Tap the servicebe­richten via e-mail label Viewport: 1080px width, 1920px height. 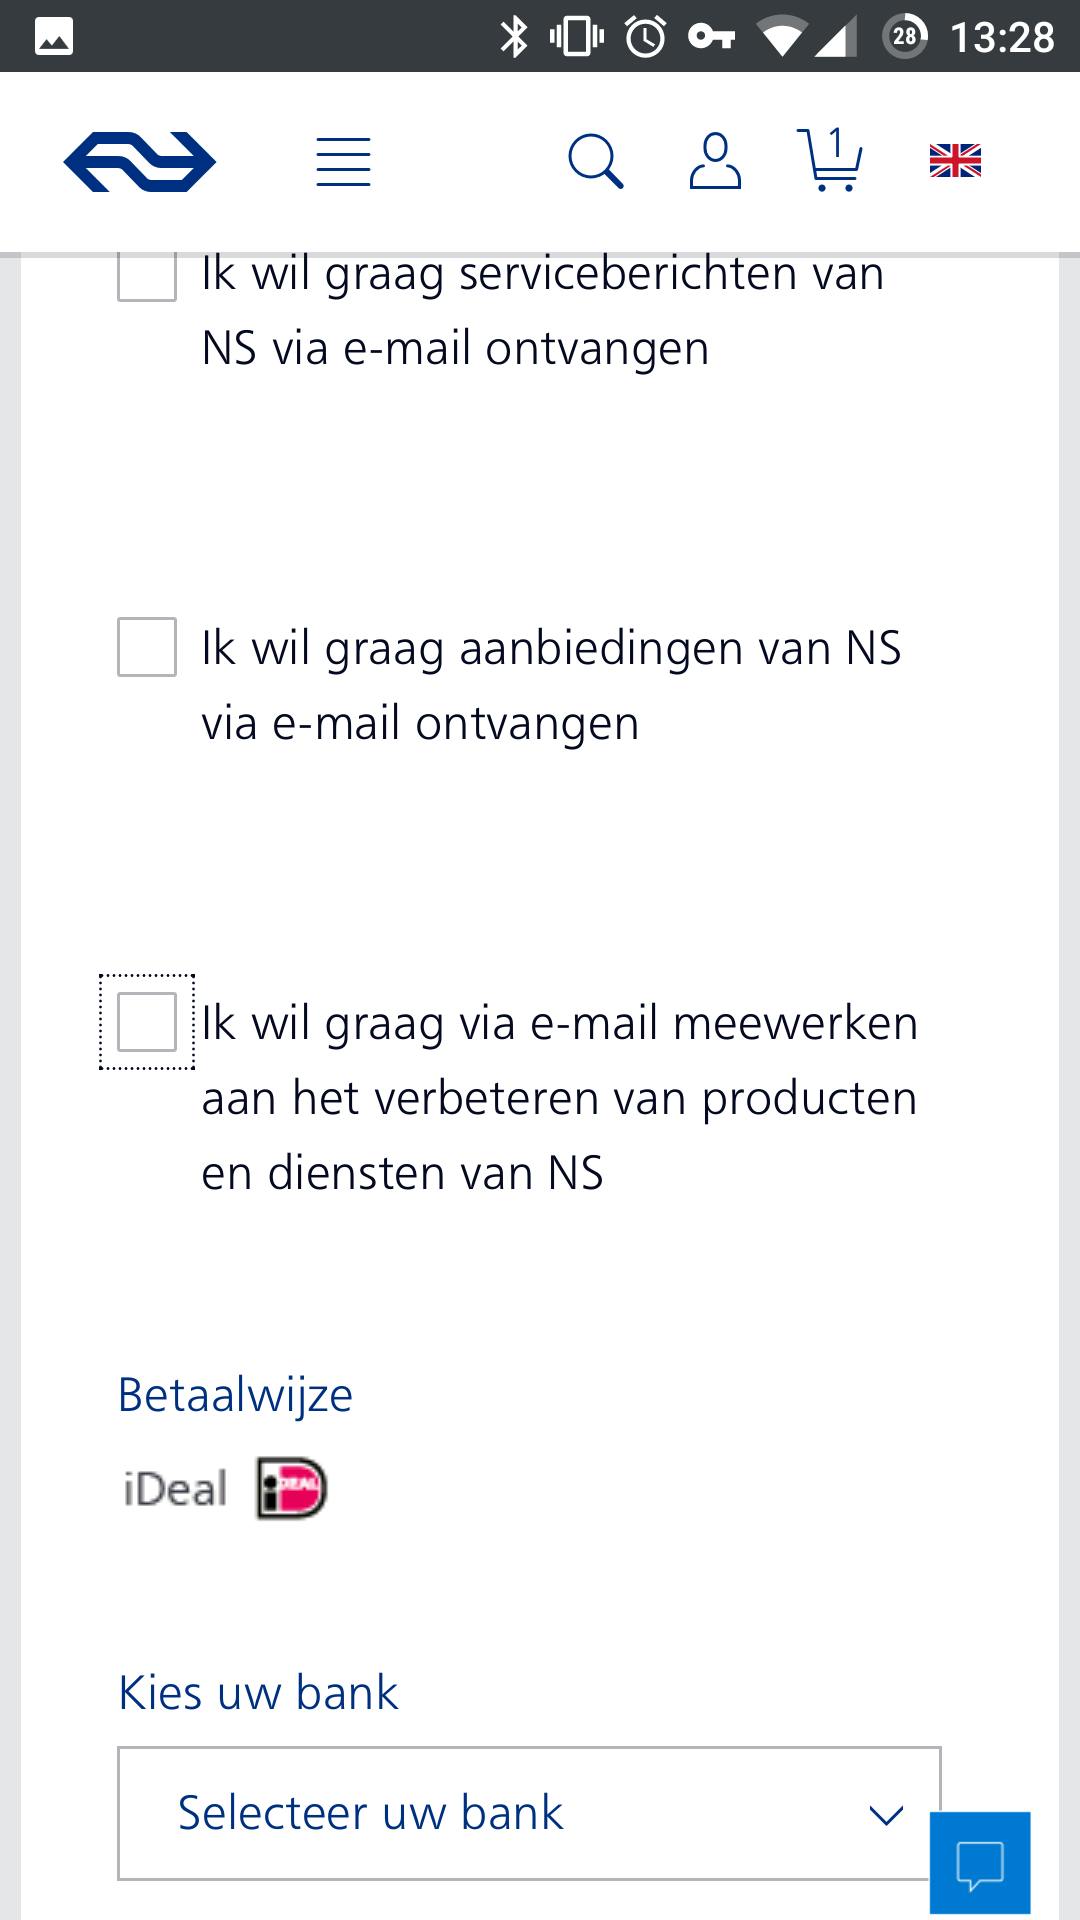[x=542, y=310]
